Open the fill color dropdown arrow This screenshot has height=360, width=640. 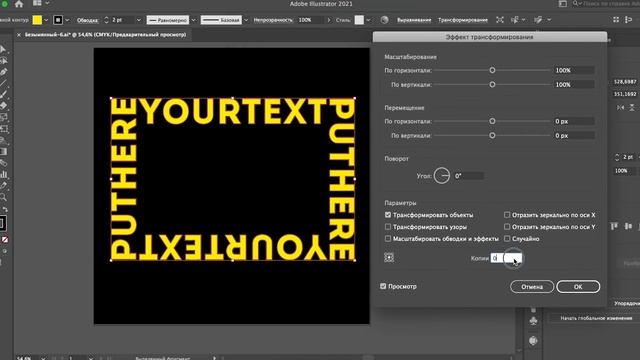(x=46, y=20)
